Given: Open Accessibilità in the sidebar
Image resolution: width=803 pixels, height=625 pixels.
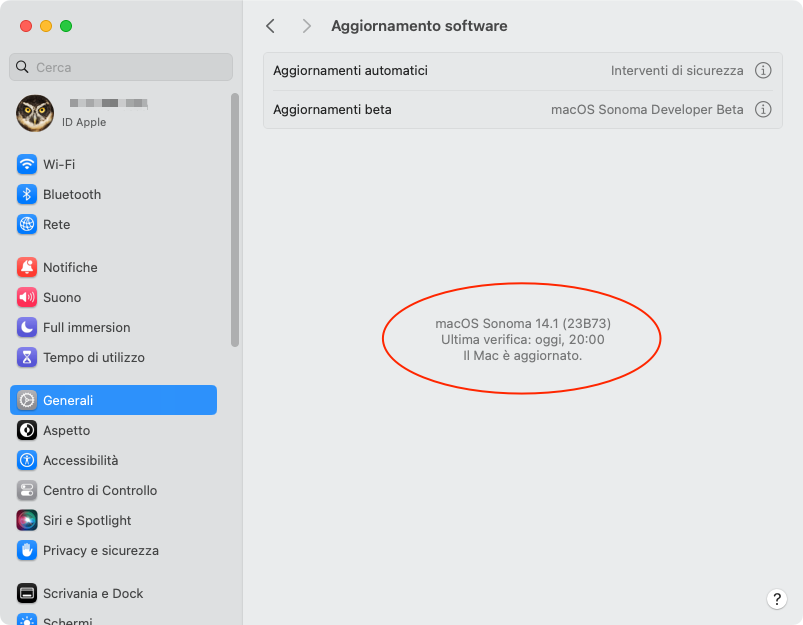Looking at the screenshot, I should (x=80, y=460).
